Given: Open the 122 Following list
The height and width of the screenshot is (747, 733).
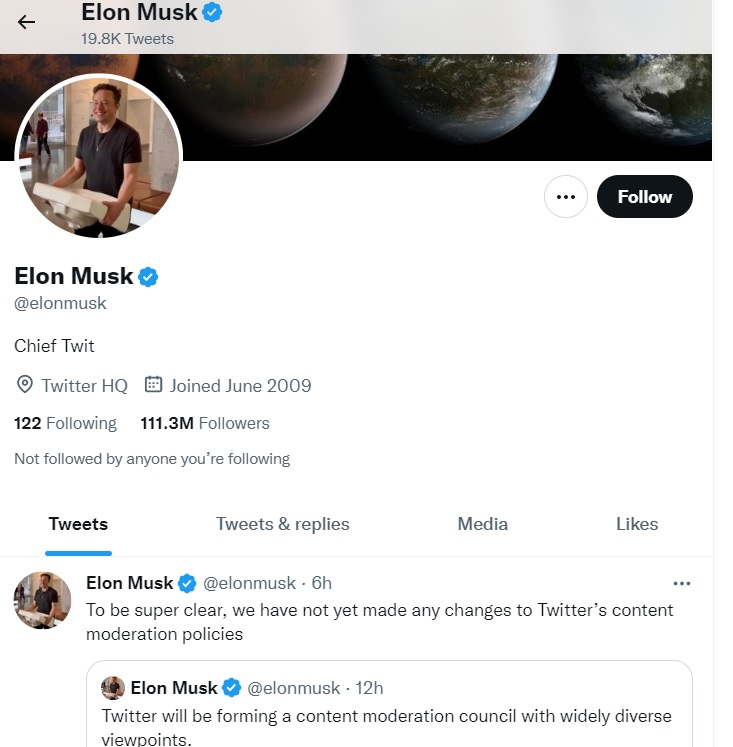Looking at the screenshot, I should coord(65,423).
